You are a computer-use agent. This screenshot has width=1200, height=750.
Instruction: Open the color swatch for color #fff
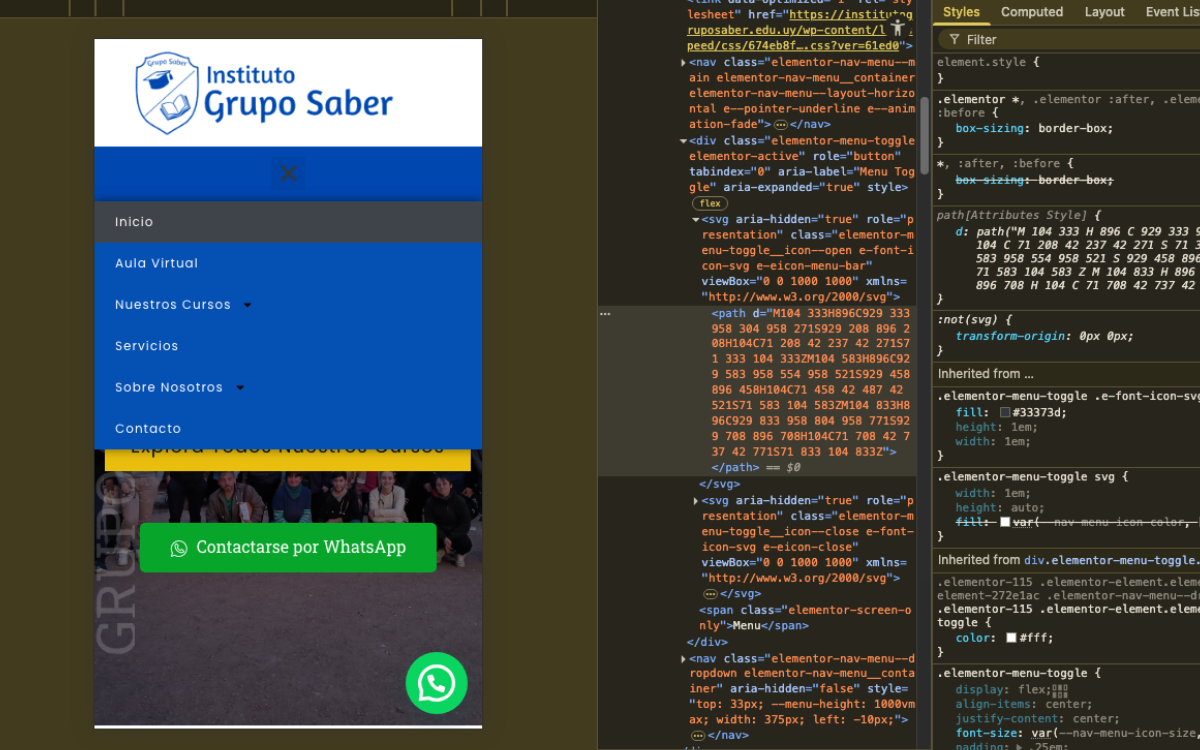[1012, 638]
